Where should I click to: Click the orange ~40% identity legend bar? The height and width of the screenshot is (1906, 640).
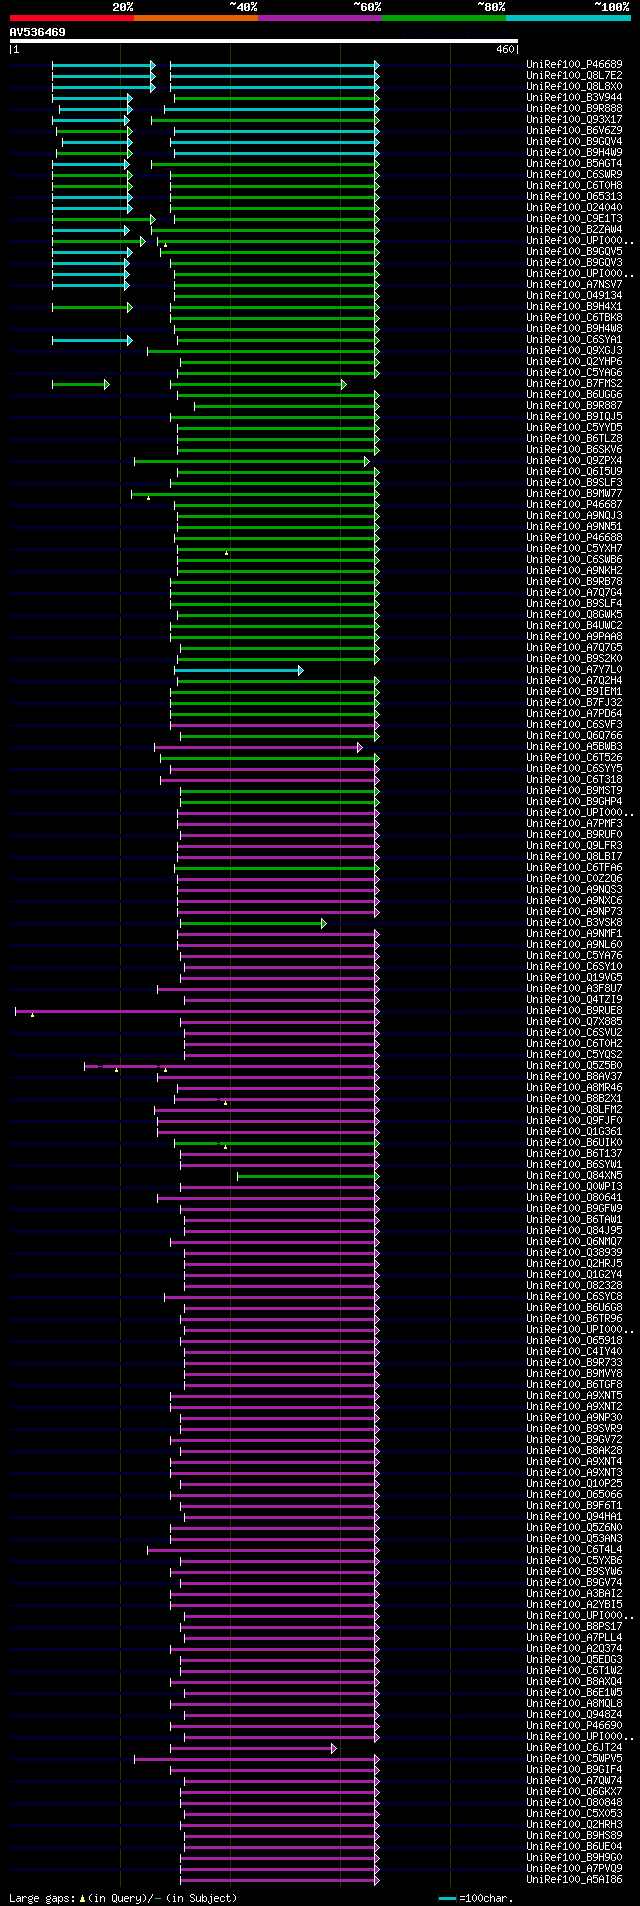[x=196, y=18]
